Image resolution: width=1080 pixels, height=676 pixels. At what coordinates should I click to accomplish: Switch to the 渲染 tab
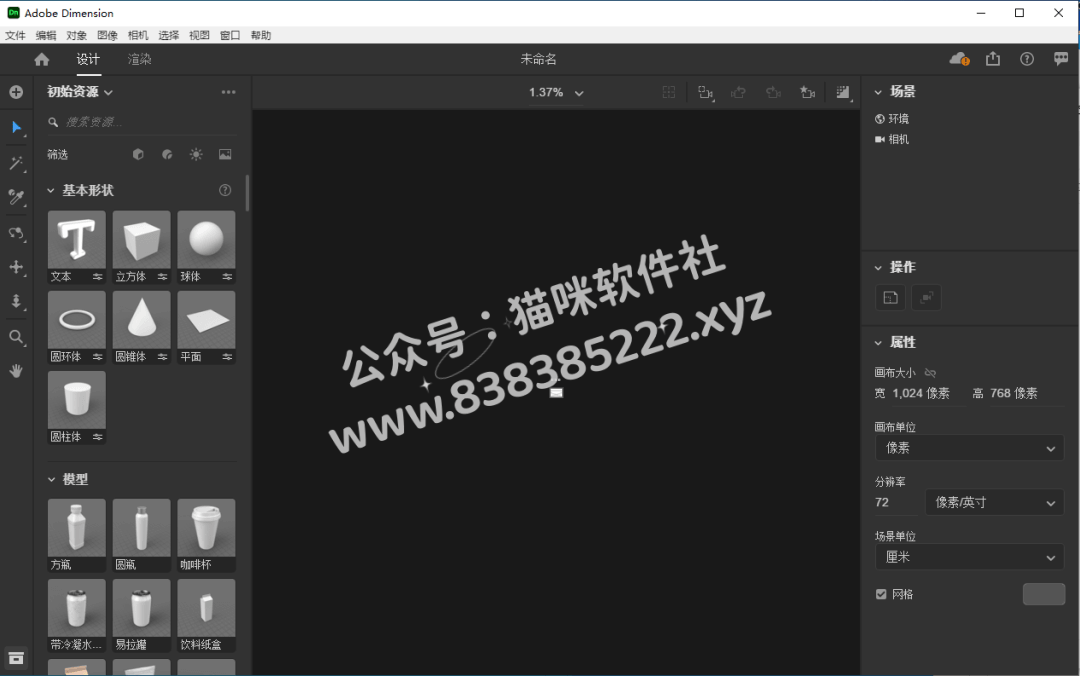(139, 59)
